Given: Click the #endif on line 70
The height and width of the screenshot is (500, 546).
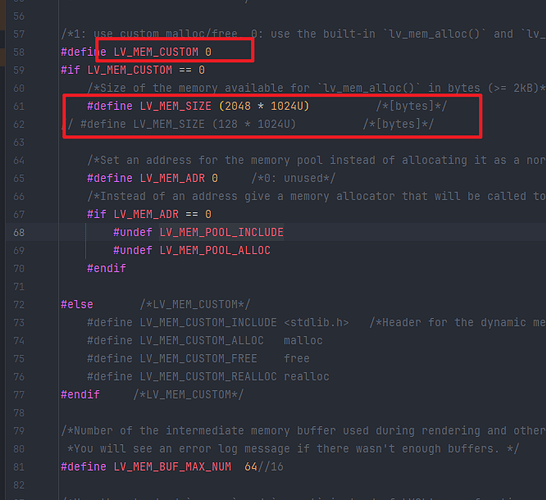Looking at the screenshot, I should pos(107,268).
